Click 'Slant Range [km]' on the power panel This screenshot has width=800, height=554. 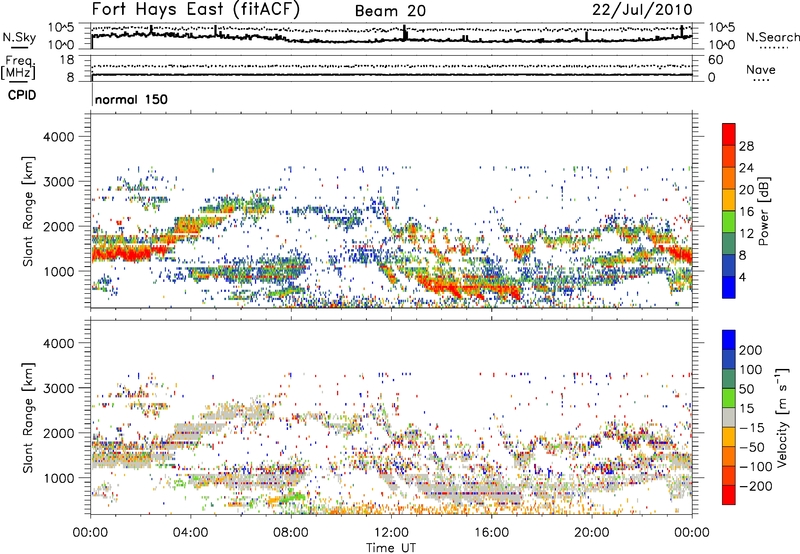click(28, 211)
